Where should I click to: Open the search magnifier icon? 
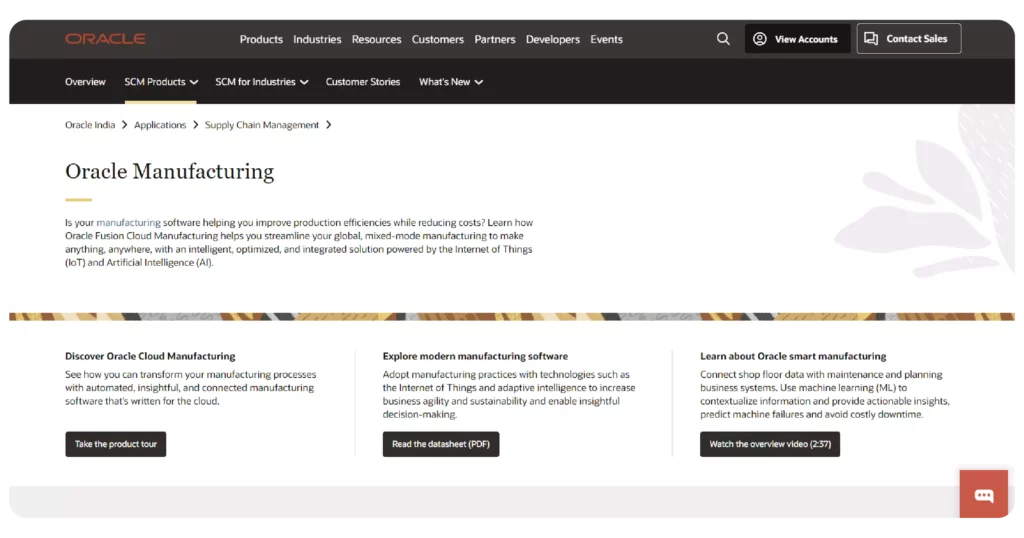[x=723, y=39]
